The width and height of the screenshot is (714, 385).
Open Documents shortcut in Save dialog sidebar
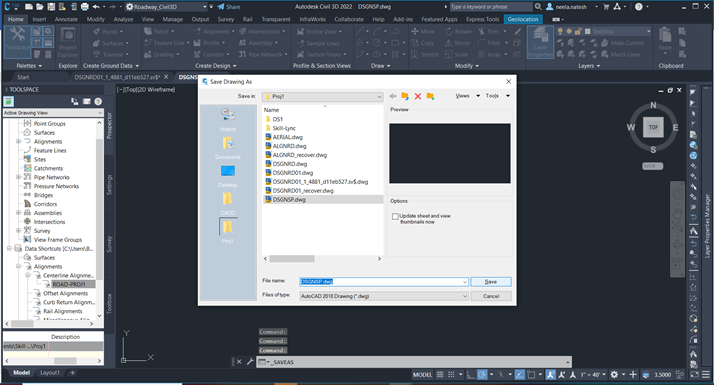(x=228, y=147)
